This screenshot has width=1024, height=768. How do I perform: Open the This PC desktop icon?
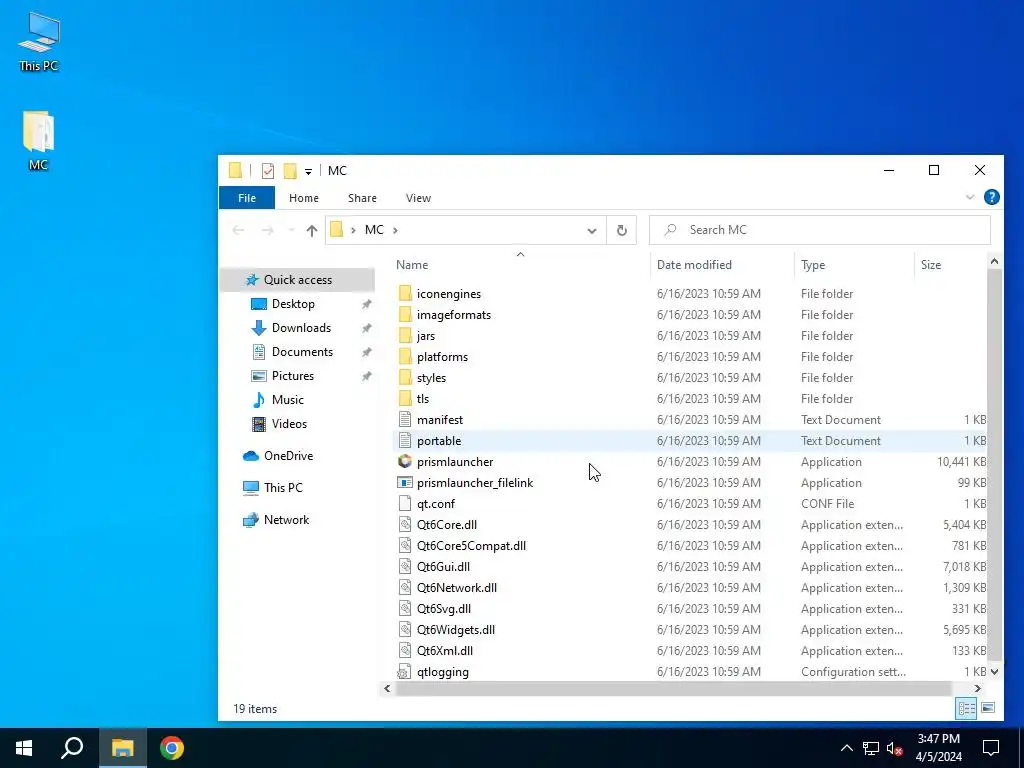click(39, 41)
